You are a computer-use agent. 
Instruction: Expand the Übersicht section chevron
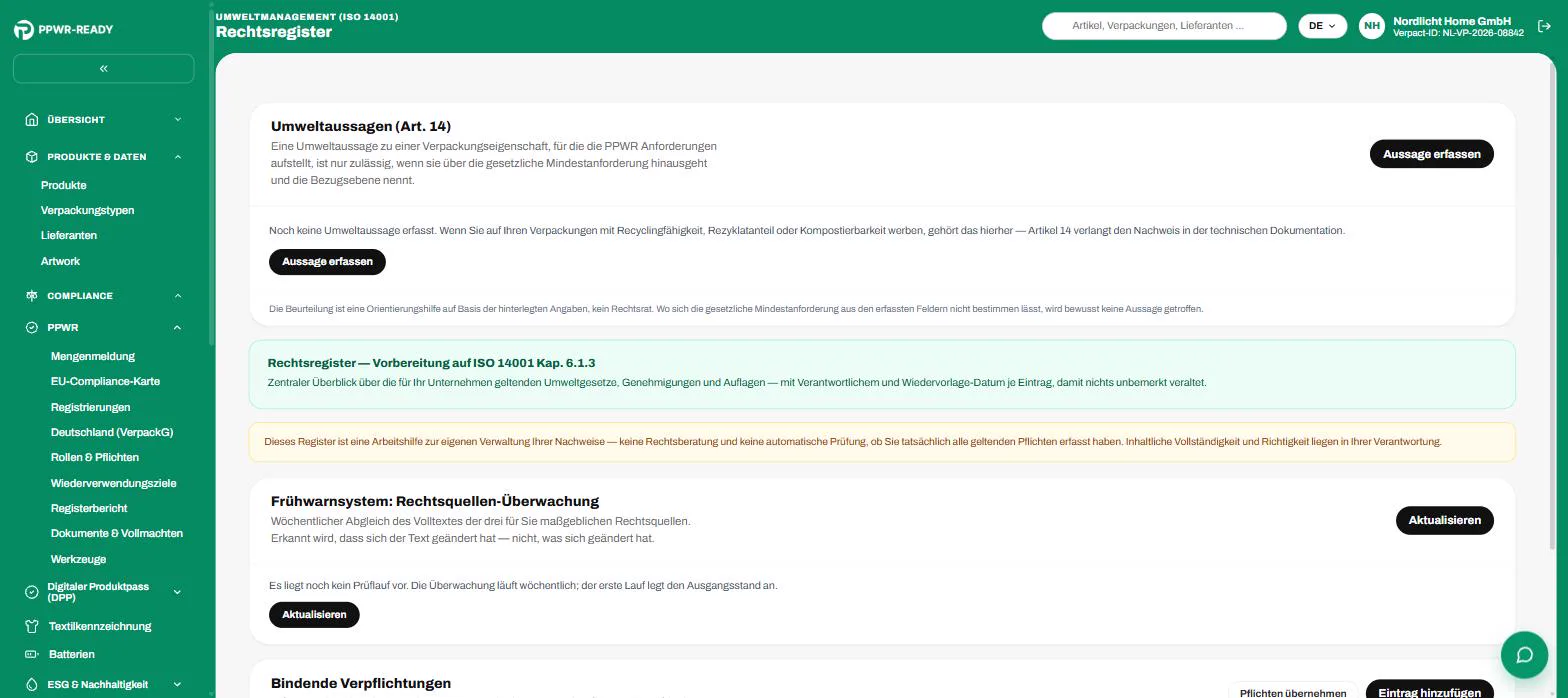[178, 120]
